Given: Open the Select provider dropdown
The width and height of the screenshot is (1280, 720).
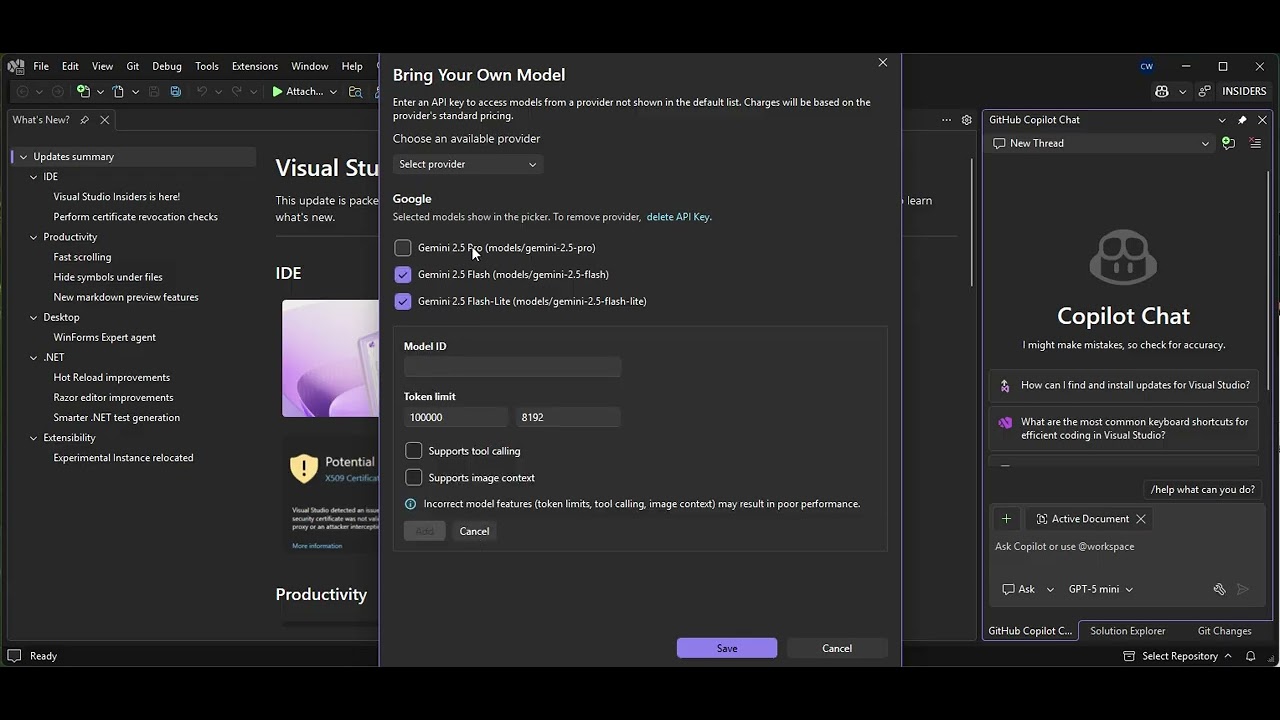Looking at the screenshot, I should pos(467,164).
